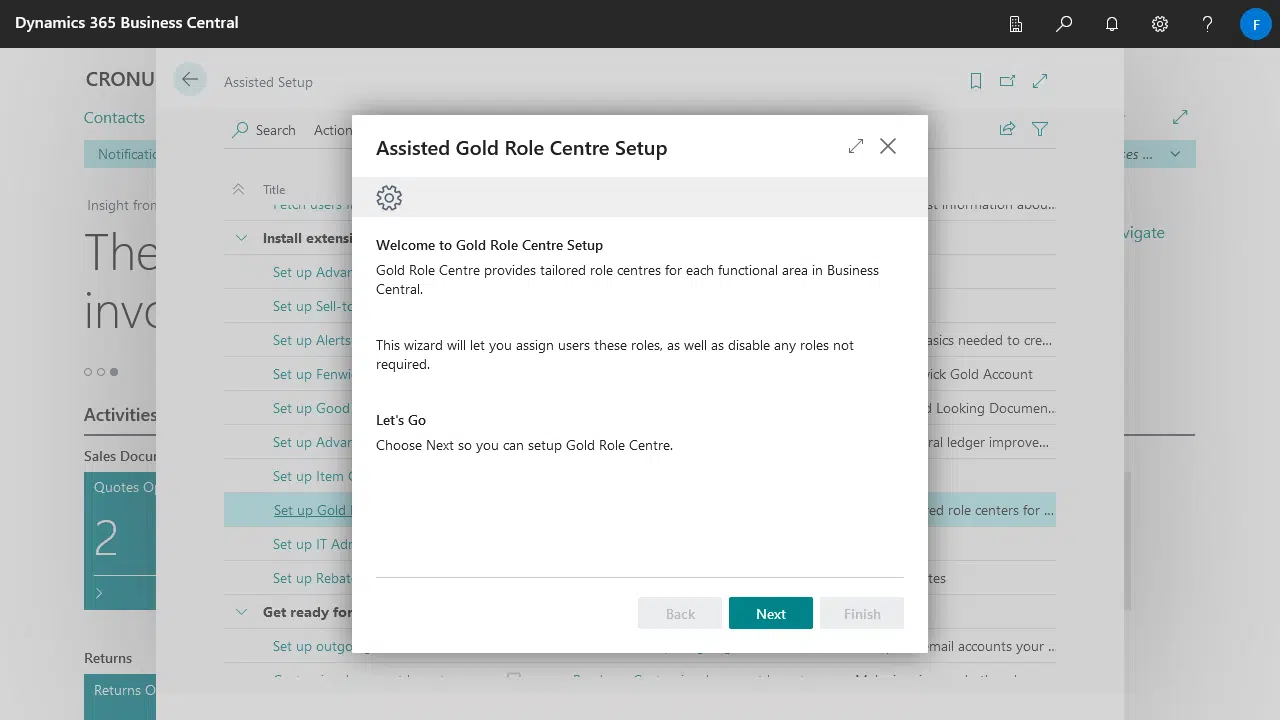The image size is (1280, 720).
Task: Open the Set up IT Admin link
Action: click(312, 544)
